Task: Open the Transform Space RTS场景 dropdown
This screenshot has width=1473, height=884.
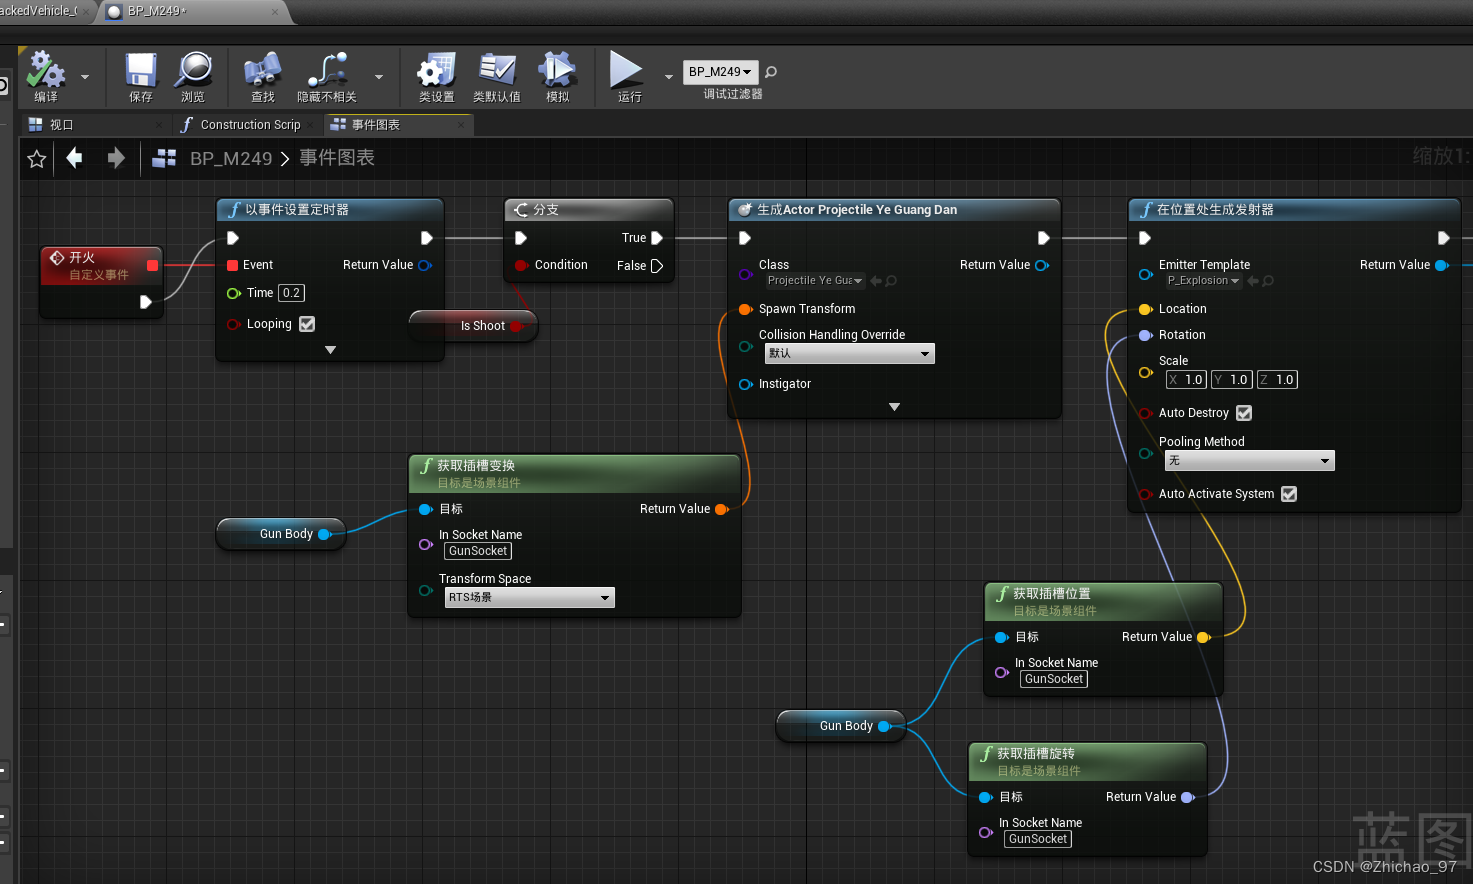Action: coord(530,597)
